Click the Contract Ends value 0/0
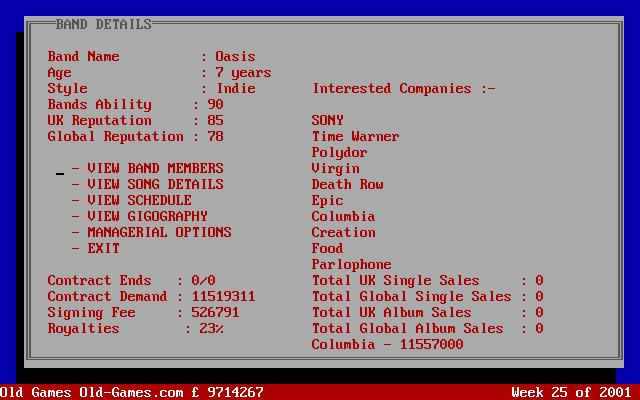The width and height of the screenshot is (640, 400). pos(203,280)
